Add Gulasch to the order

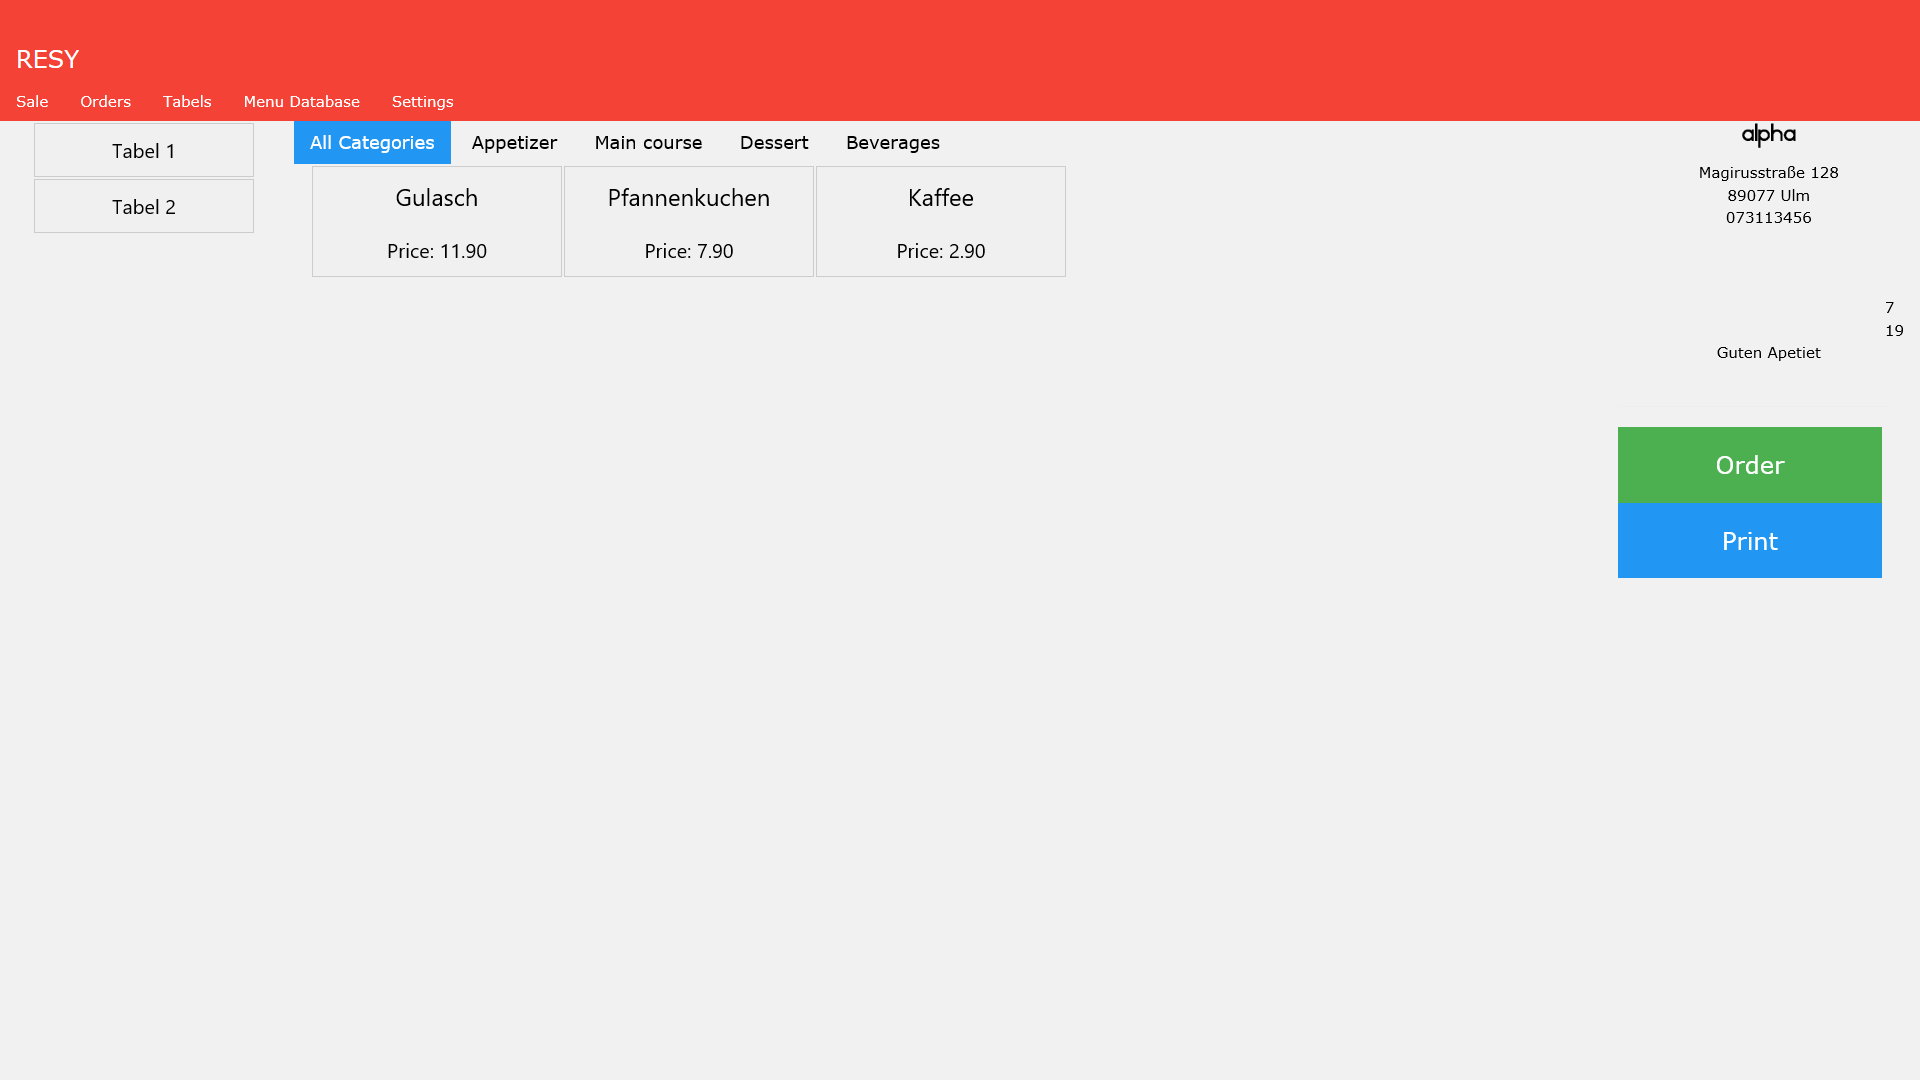click(x=437, y=222)
